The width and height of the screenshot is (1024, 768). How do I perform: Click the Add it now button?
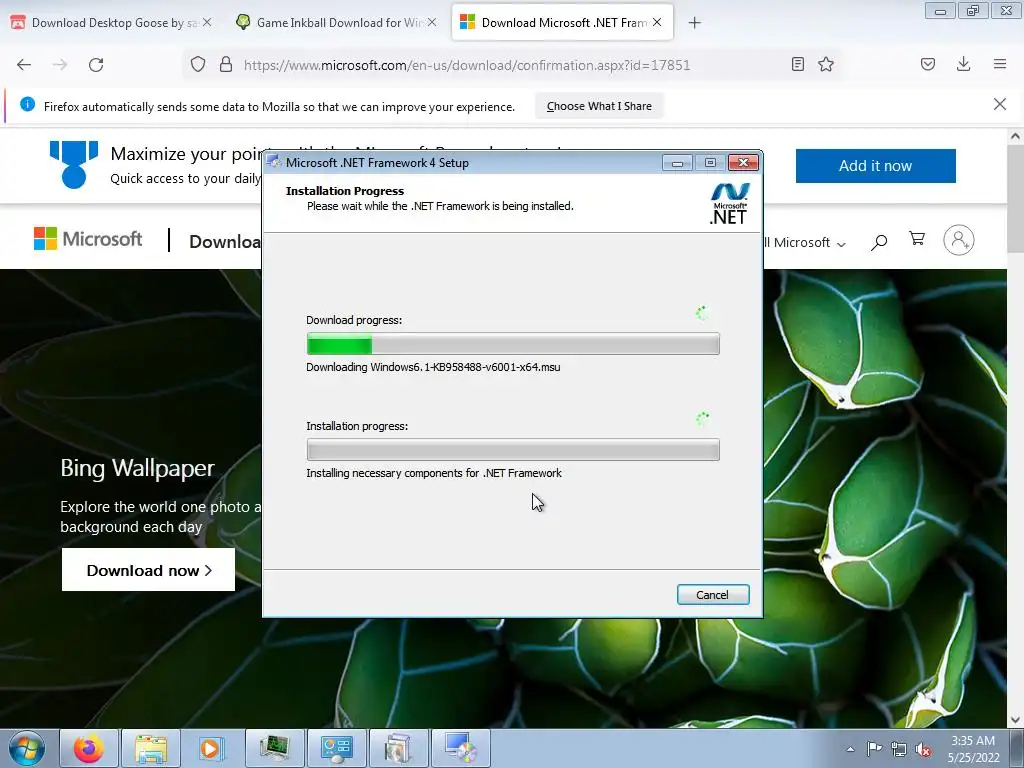tap(875, 166)
